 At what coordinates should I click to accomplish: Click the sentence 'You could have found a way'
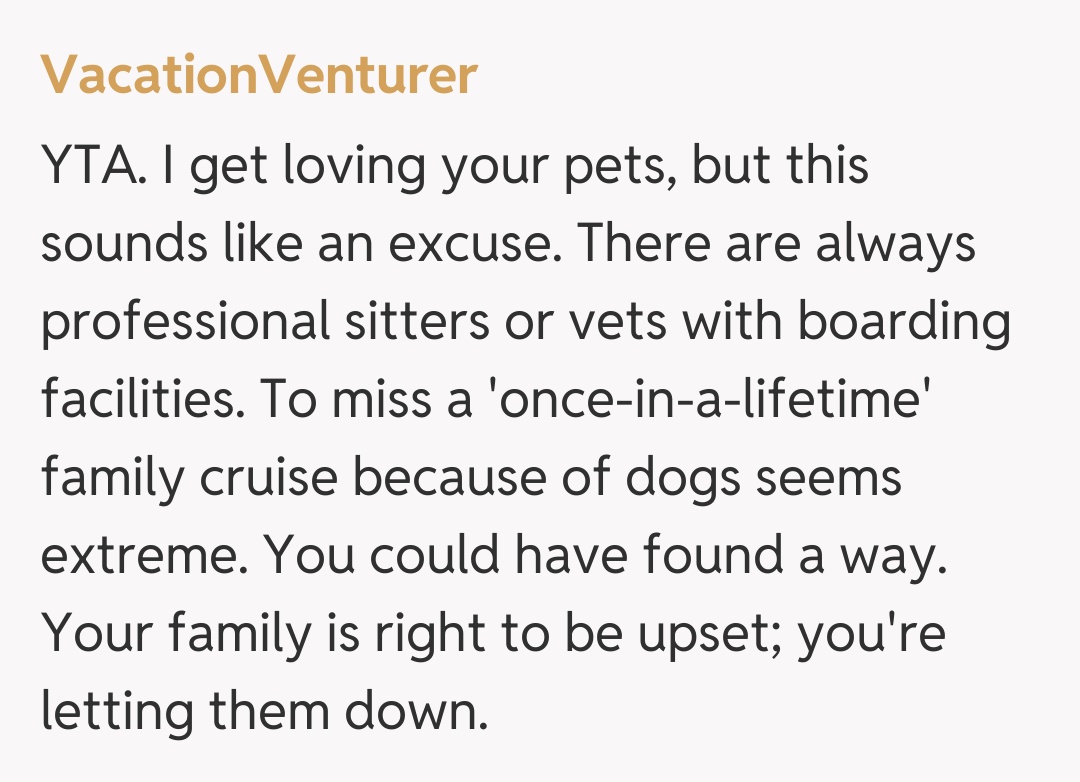coord(603,556)
